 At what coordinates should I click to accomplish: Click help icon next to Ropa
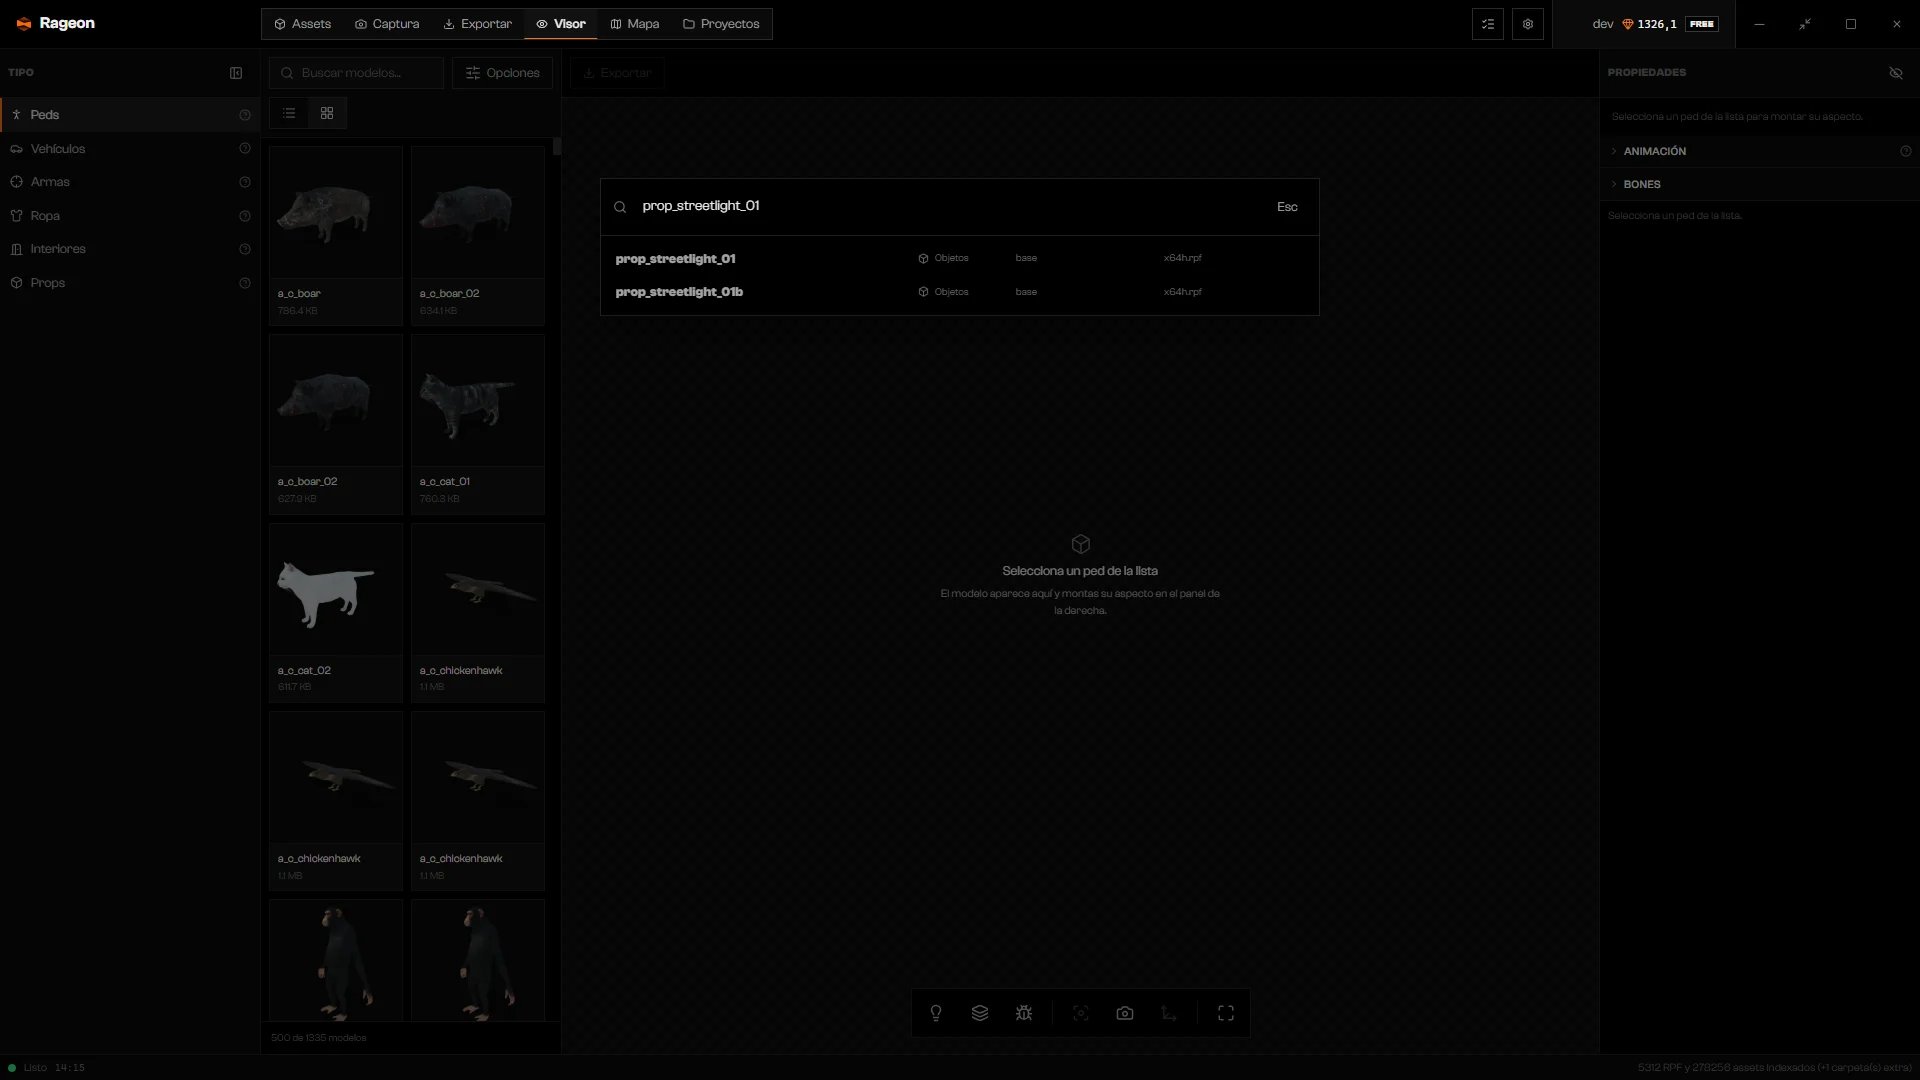[x=245, y=216]
